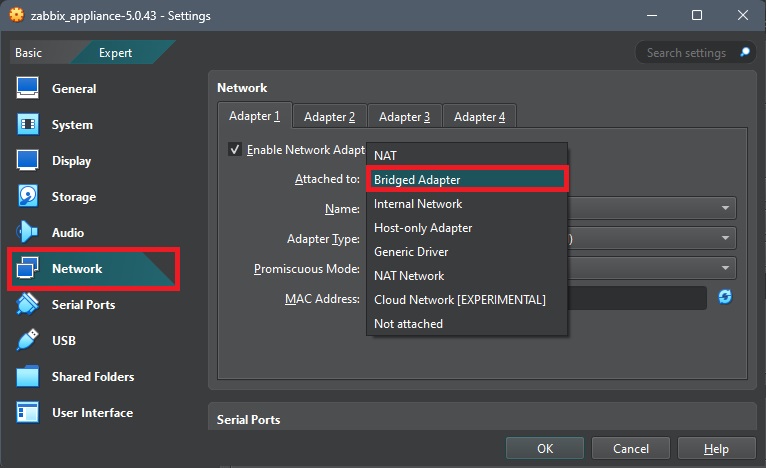
Task: Open the Display settings icon
Action: 28,161
